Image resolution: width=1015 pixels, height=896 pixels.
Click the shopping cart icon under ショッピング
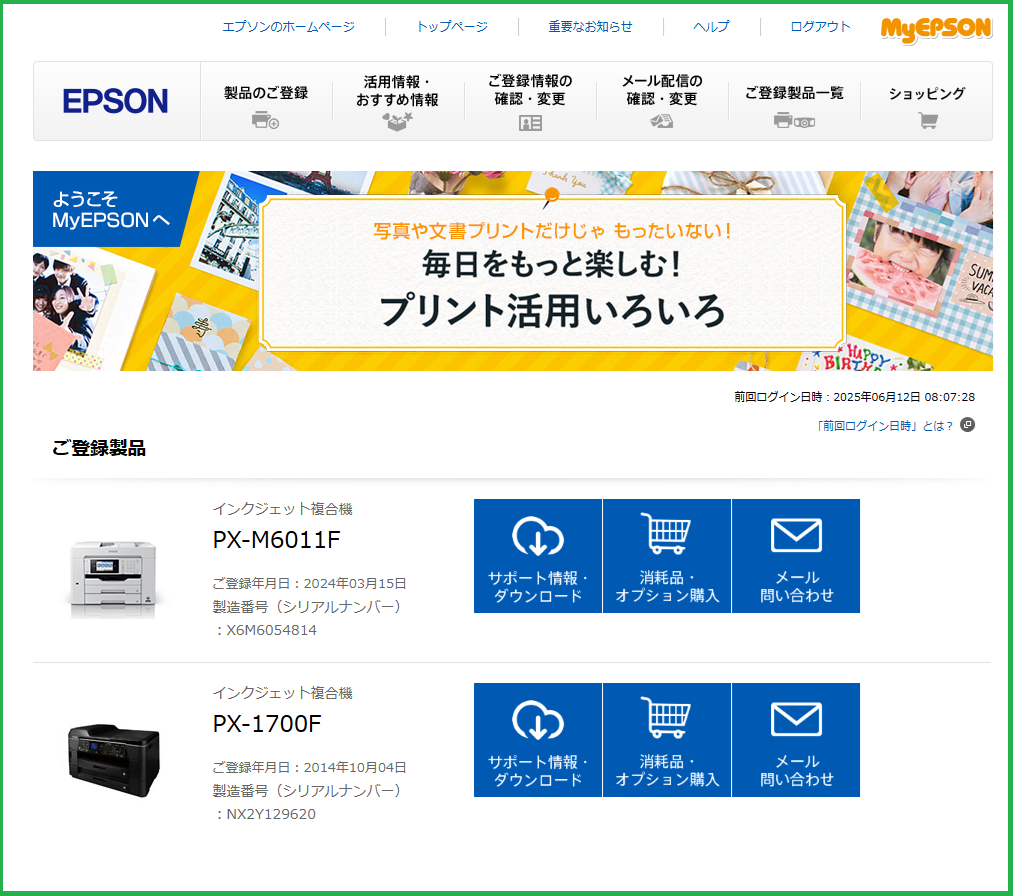[928, 120]
